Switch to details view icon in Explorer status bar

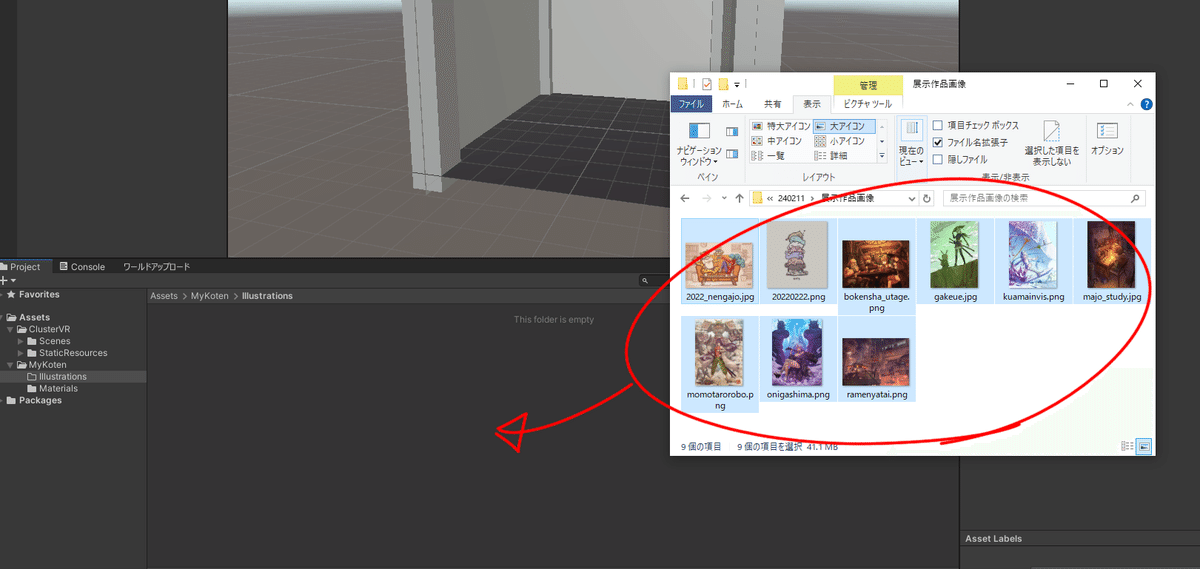click(1127, 446)
